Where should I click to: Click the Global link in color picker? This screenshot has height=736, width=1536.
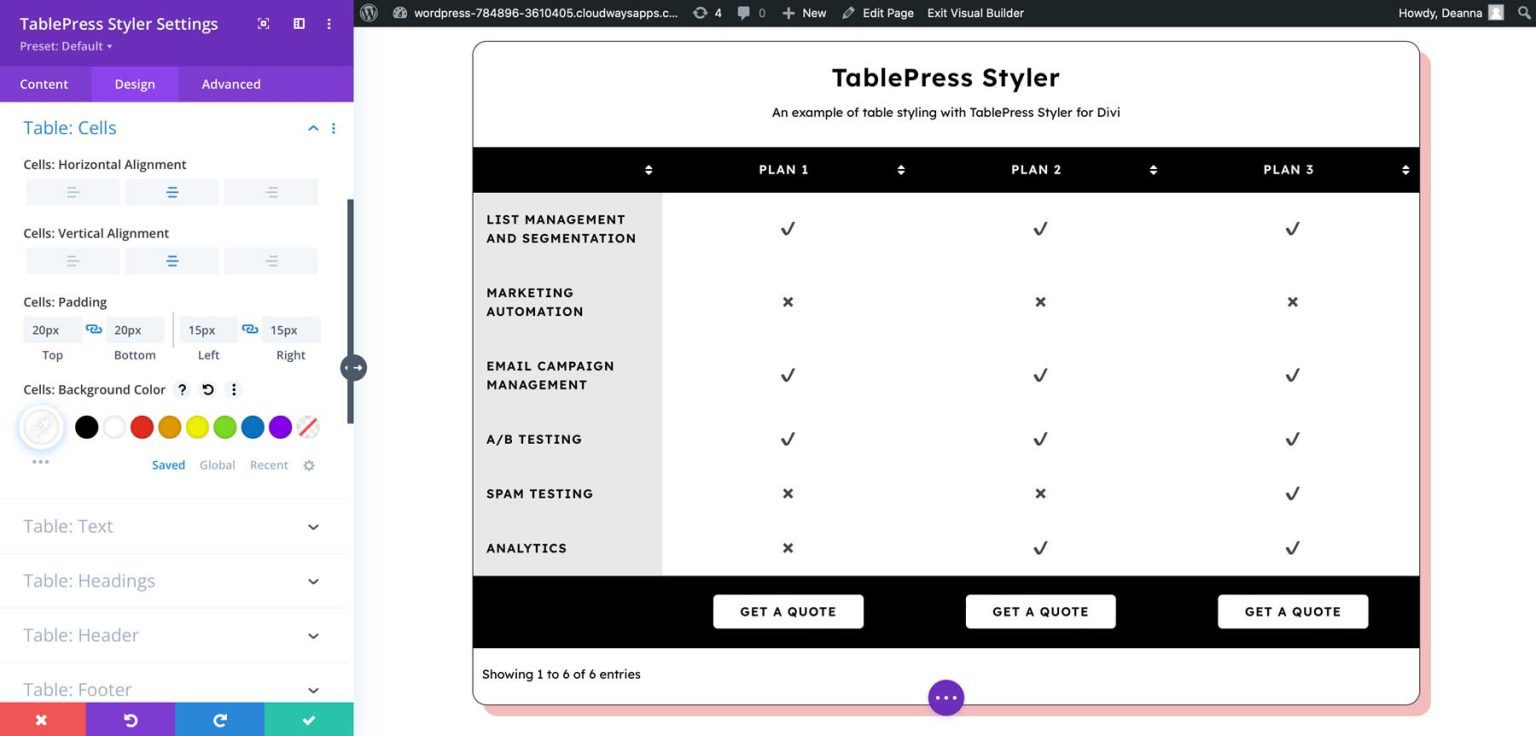click(x=217, y=464)
